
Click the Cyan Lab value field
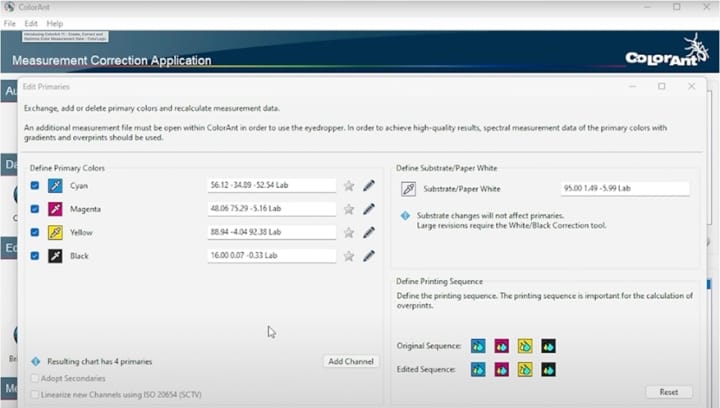pos(272,185)
